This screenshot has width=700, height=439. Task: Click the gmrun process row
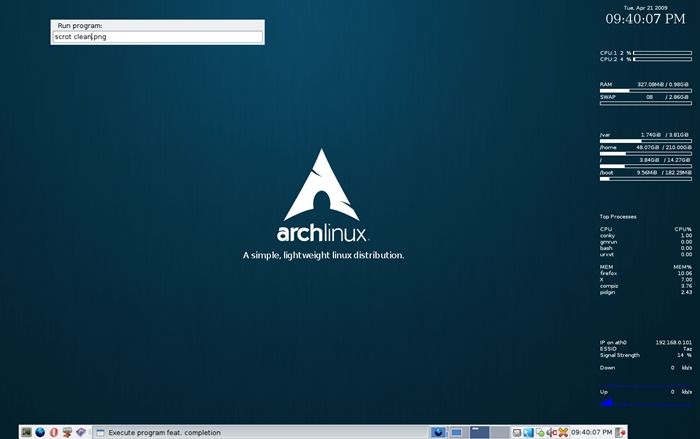[x=646, y=242]
